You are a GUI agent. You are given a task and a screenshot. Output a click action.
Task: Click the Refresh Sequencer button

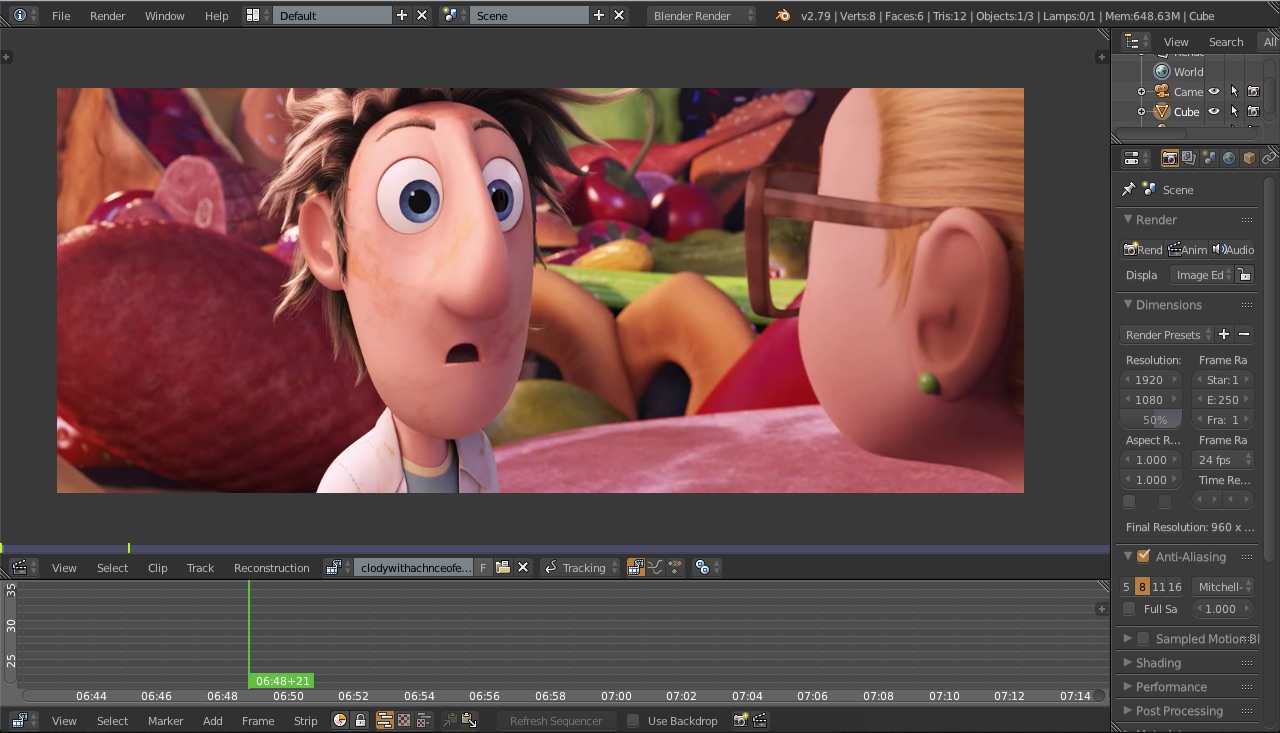(x=556, y=720)
